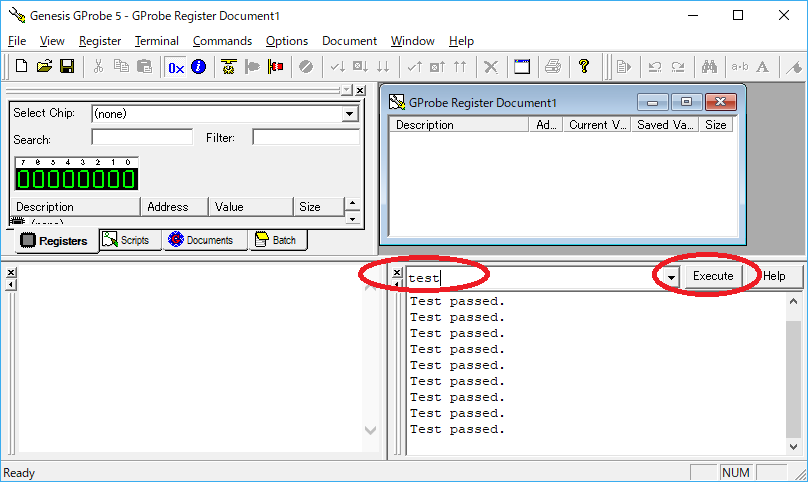Open the Register menu
This screenshot has height=482, width=808.
(100, 41)
